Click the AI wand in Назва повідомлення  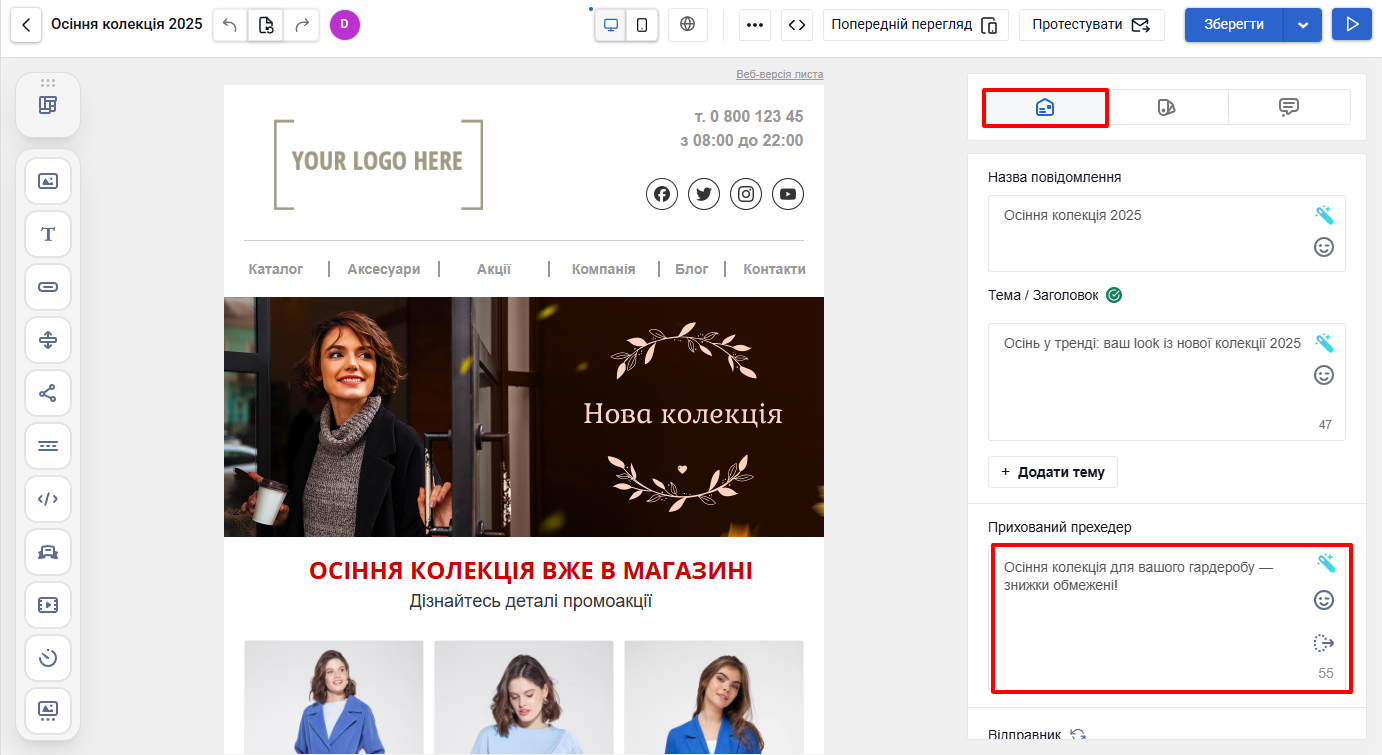point(1324,215)
